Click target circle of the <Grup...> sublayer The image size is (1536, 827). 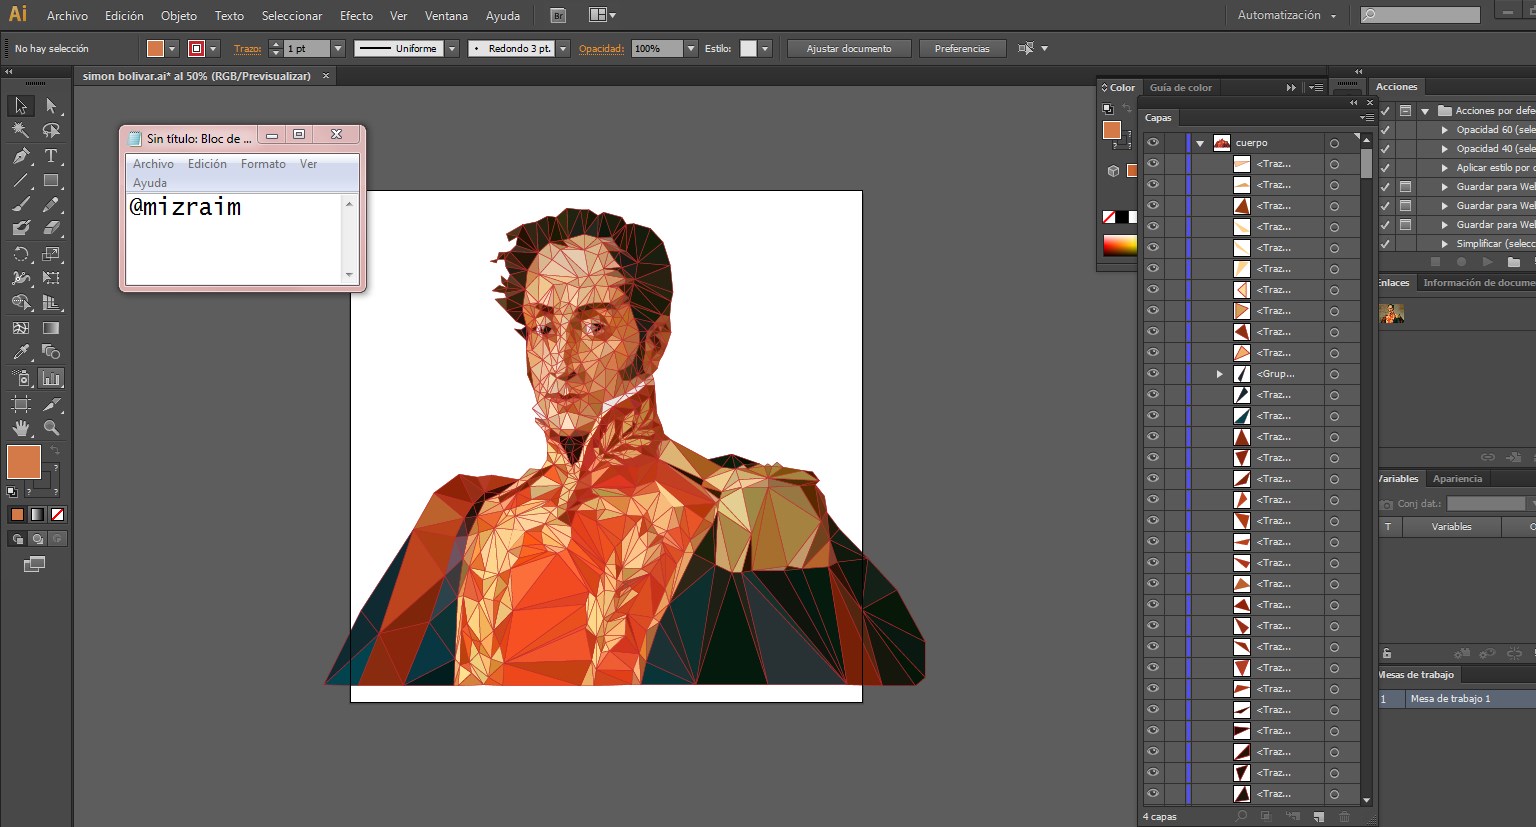click(1335, 374)
